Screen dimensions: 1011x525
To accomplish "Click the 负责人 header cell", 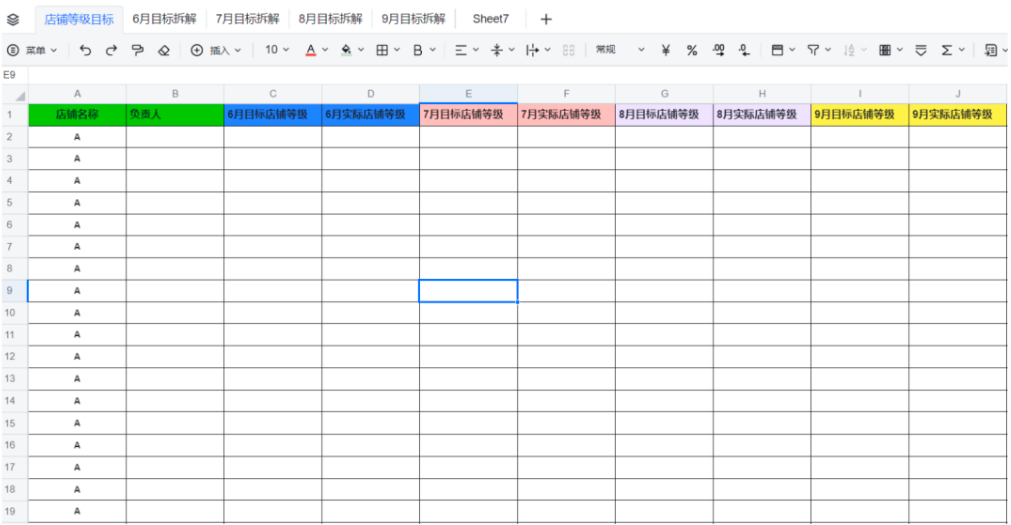I will pyautogui.click(x=175, y=115).
